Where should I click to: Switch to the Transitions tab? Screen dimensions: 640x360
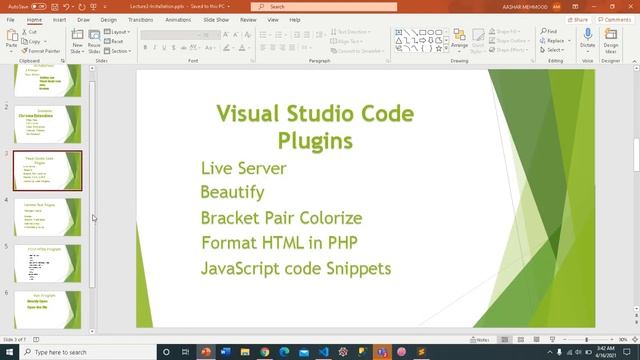pyautogui.click(x=140, y=20)
